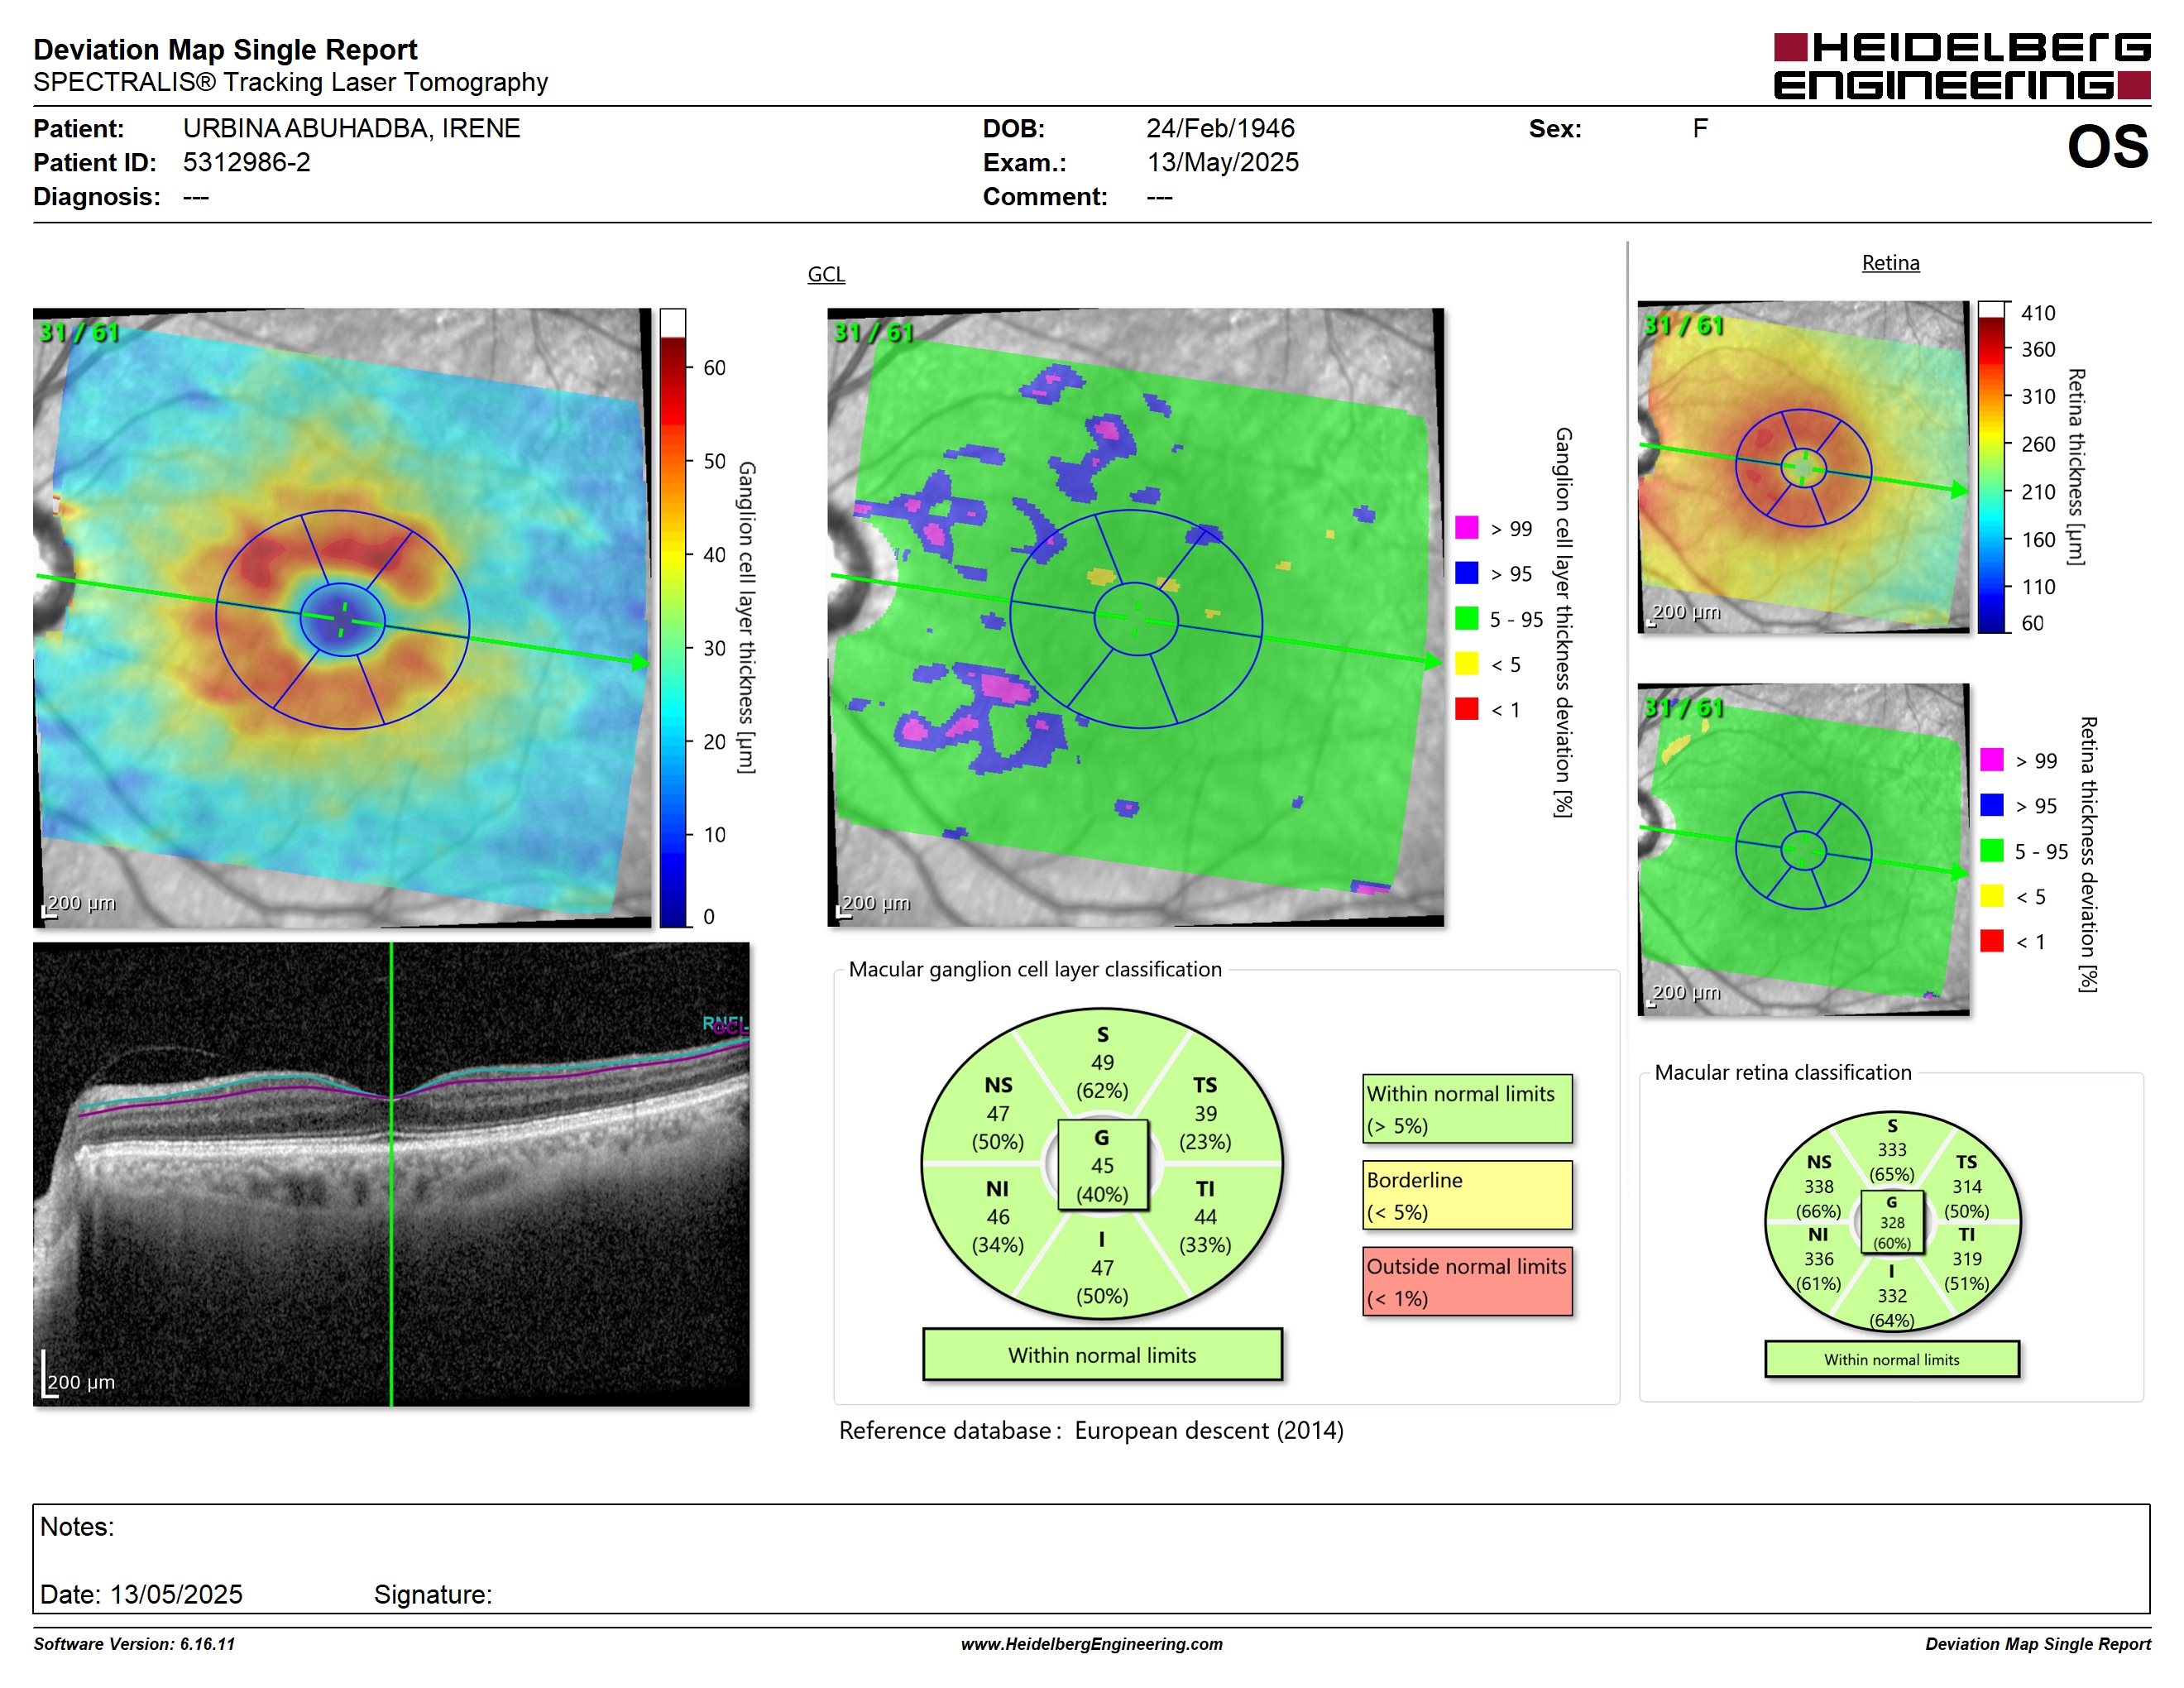Click green 5 - 95 swatch in GCL legend
The width and height of the screenshot is (2184, 1688).
1466,618
